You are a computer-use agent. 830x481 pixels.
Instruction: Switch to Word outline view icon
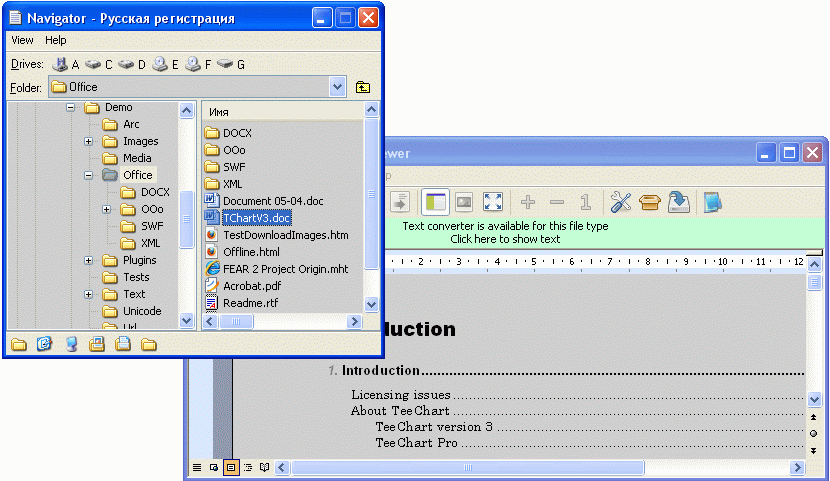click(x=248, y=467)
